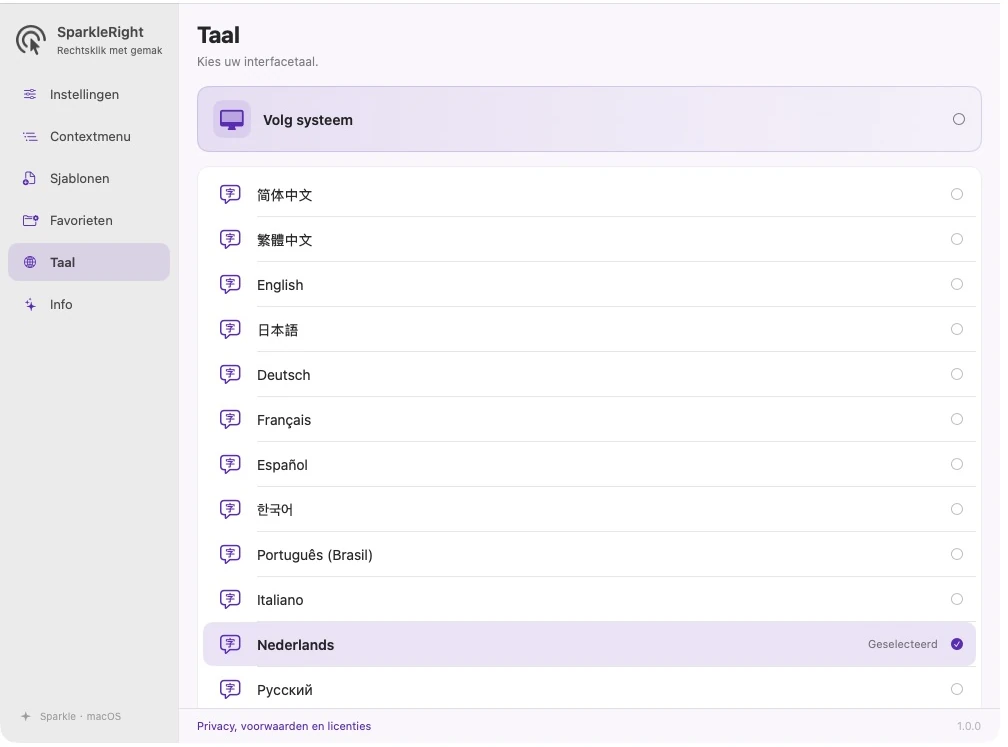Click the language icon beside 简体中文

pos(230,194)
